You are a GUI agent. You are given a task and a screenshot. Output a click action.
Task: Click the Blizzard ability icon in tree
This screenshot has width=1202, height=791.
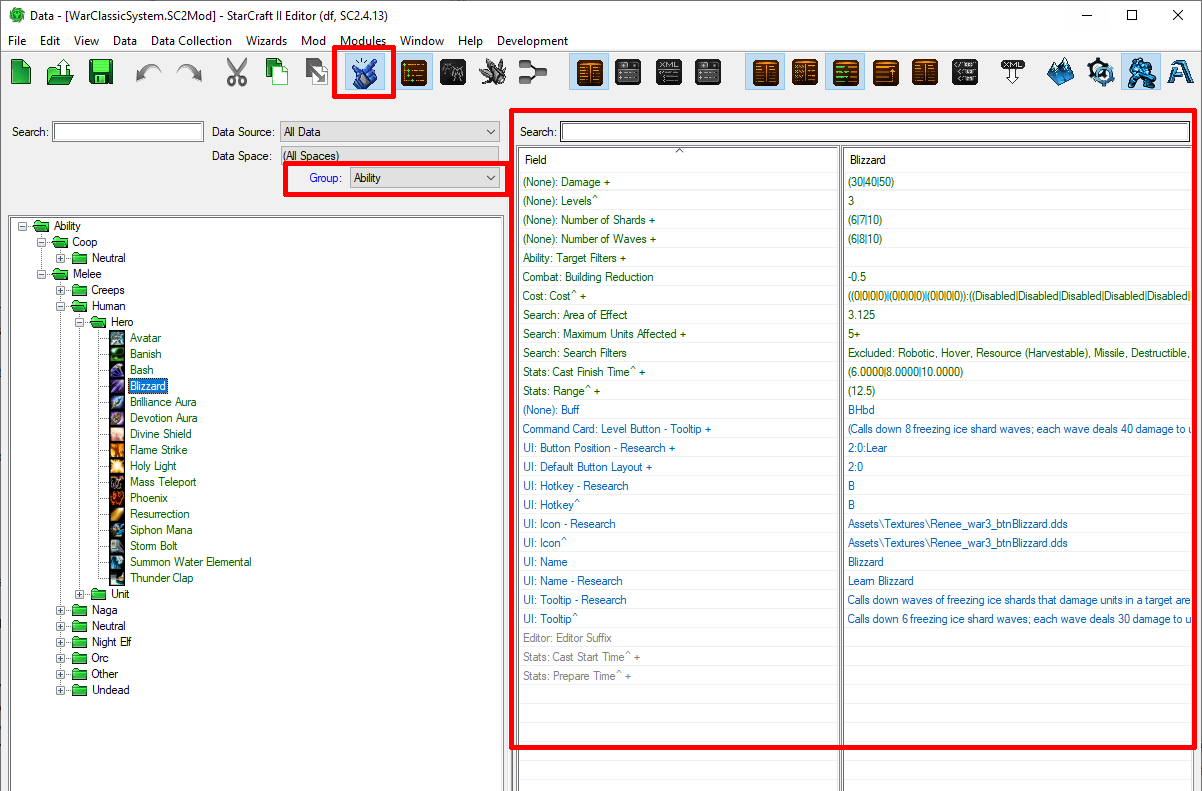pyautogui.click(x=117, y=386)
